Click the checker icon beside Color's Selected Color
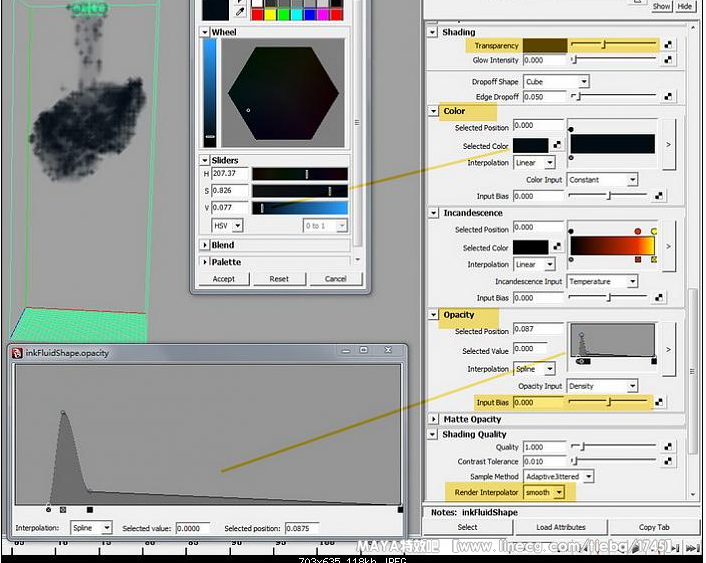This screenshot has width=706, height=563. (x=557, y=146)
